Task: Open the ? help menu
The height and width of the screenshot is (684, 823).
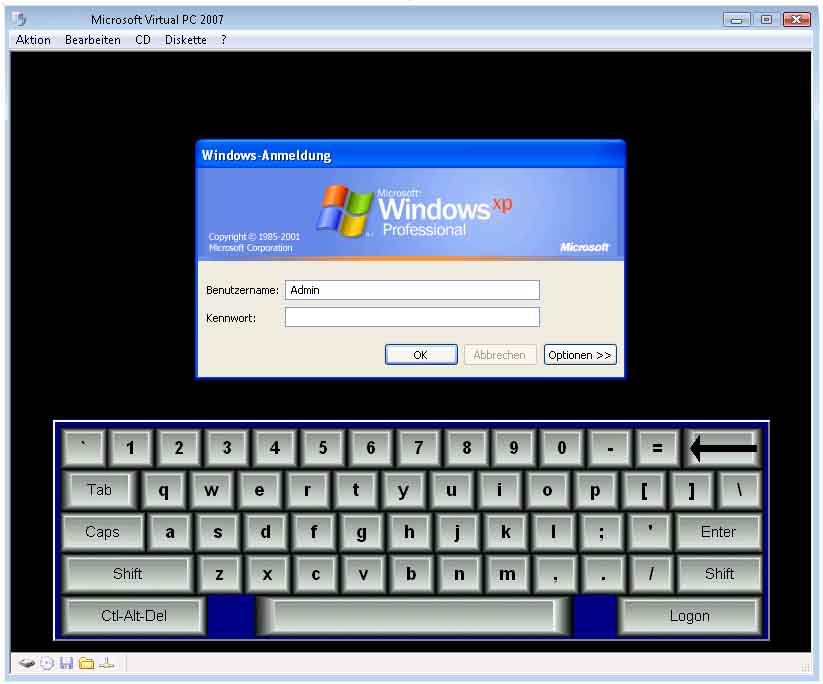Action: (x=224, y=40)
